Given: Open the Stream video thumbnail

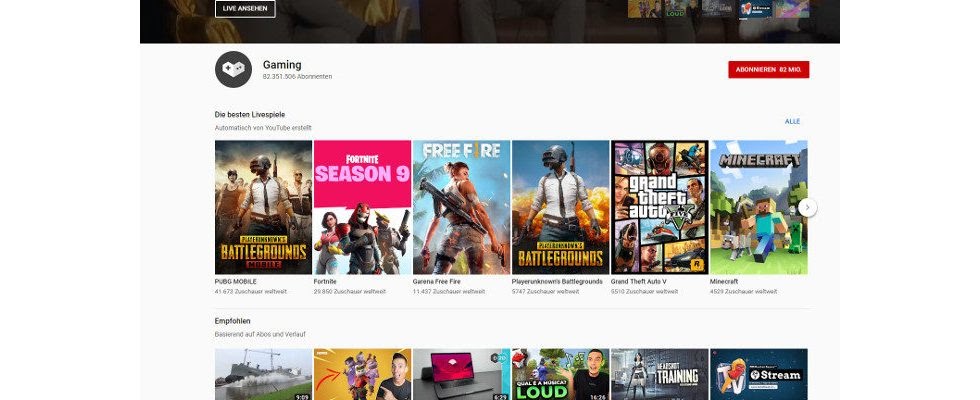Looking at the screenshot, I should point(758,374).
